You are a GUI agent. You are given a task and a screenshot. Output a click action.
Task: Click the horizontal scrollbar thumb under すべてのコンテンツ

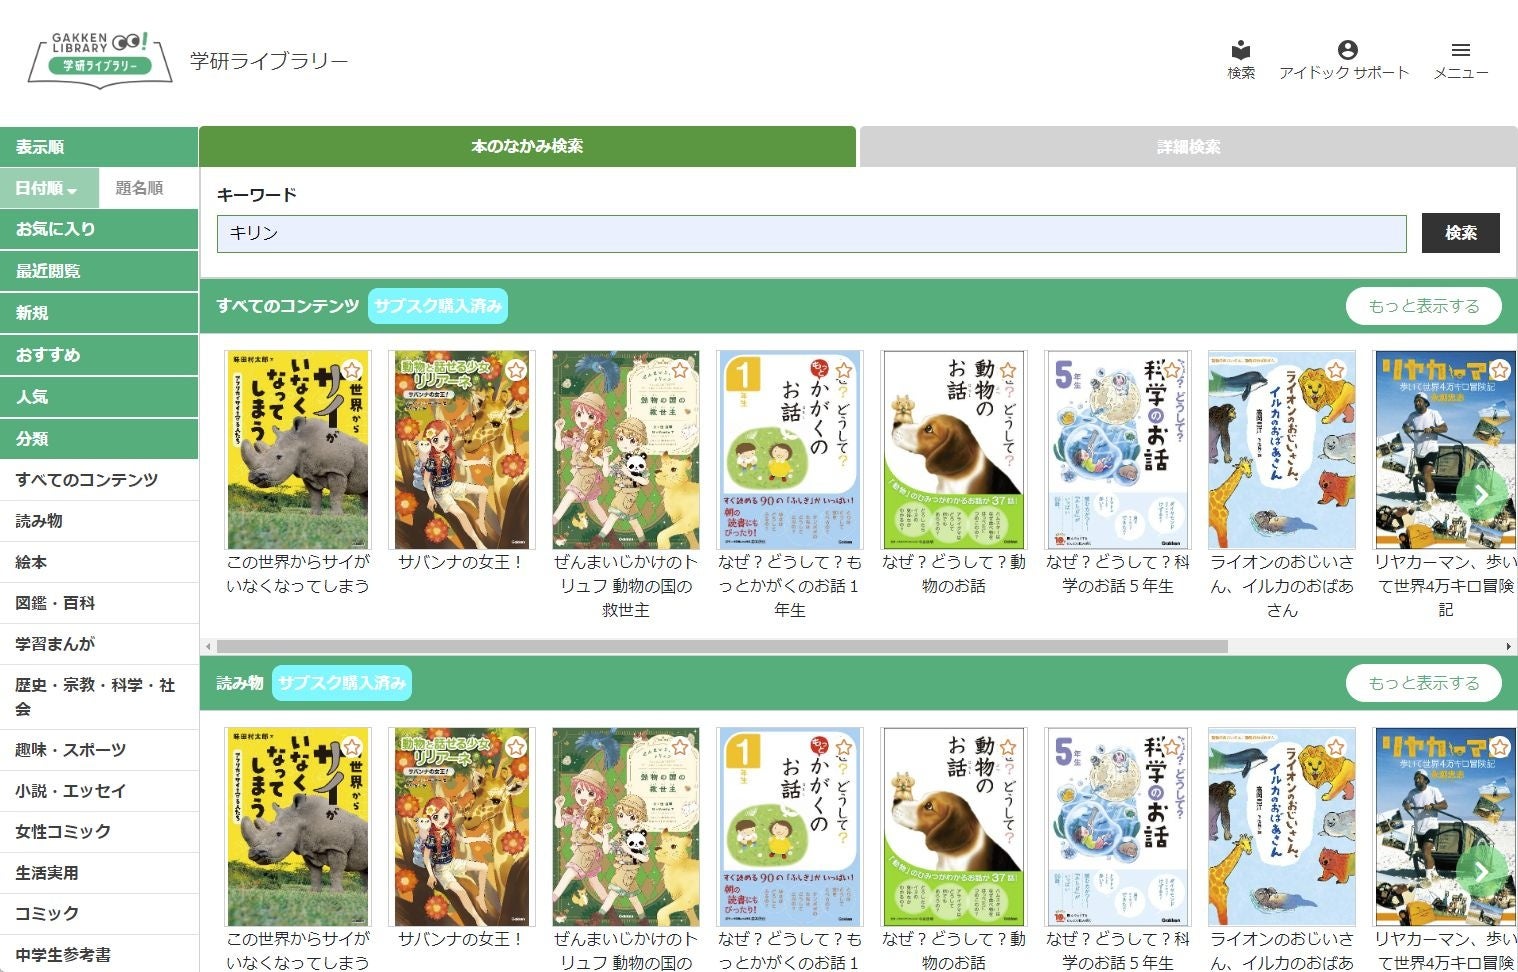[x=722, y=647]
